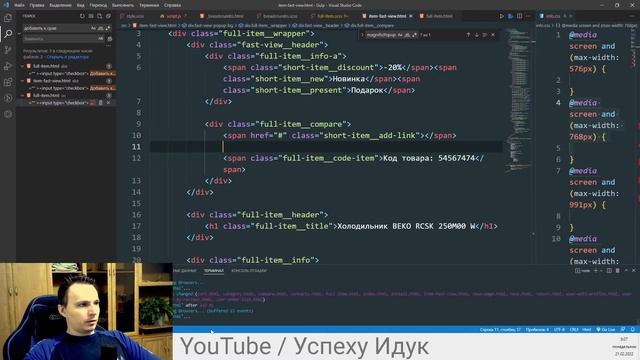Toggle replace chevron in sidebar search
This screenshot has height=360, width=640.
click(19, 33)
